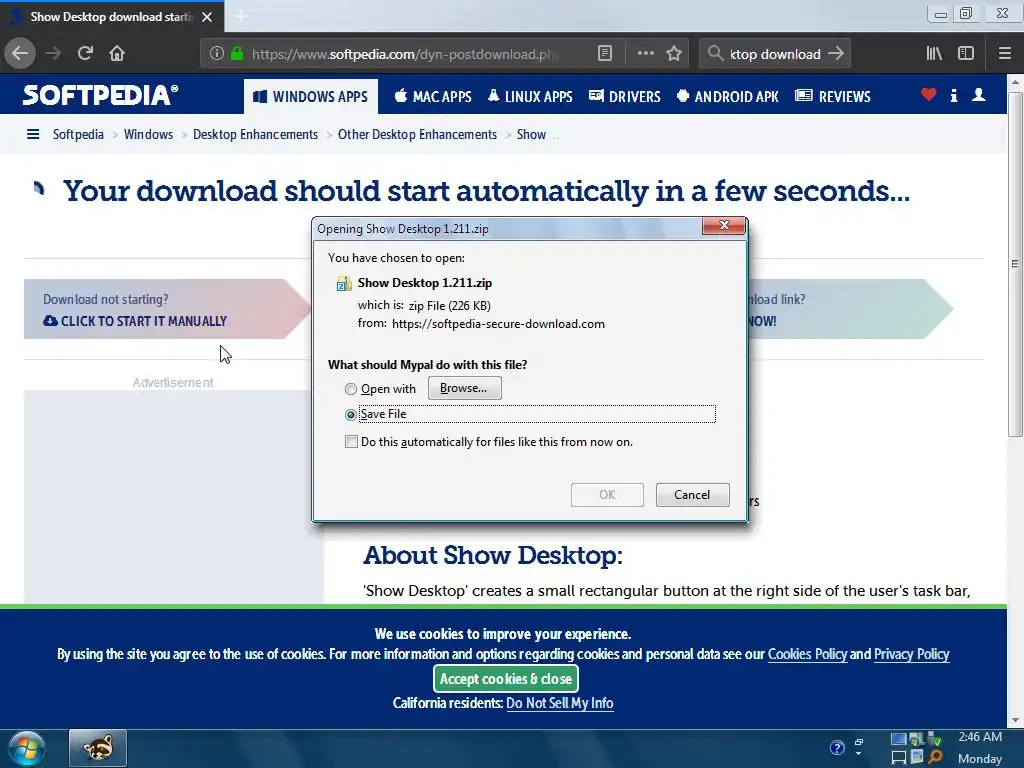Cancel the file download dialog
Viewport: 1024px width, 768px height.
coord(692,495)
